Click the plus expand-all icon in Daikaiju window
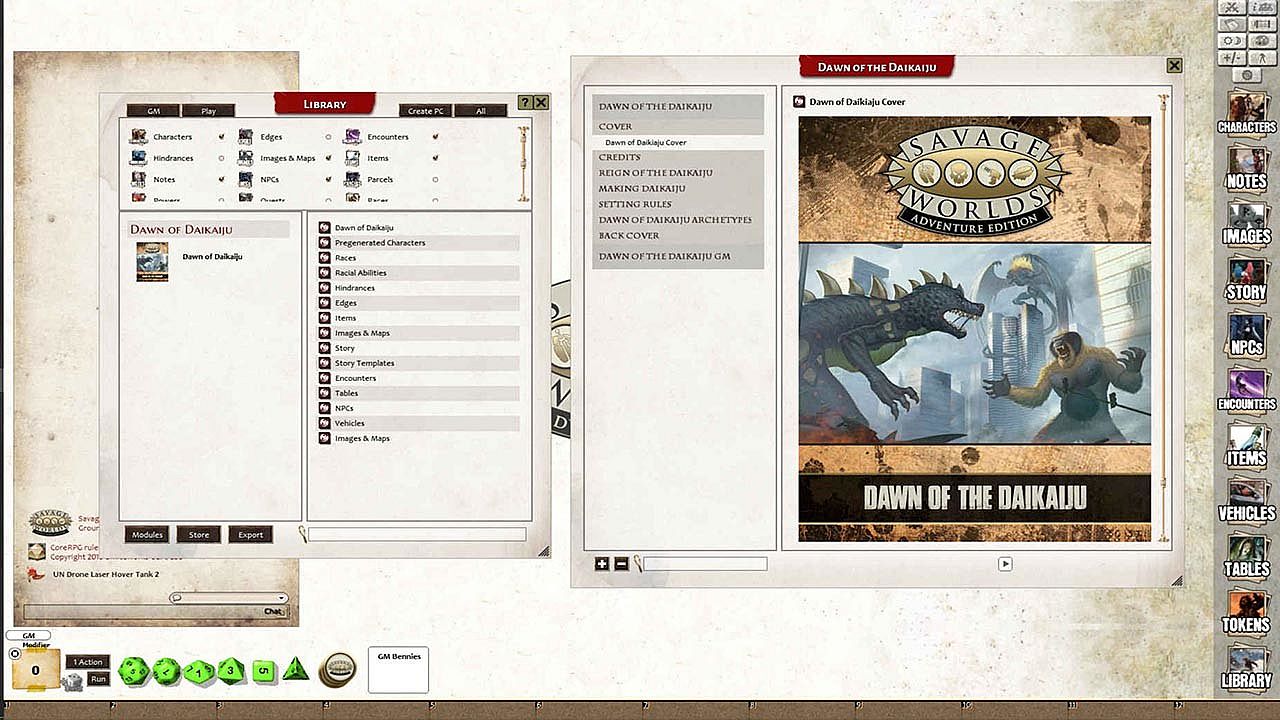The height and width of the screenshot is (720, 1280). (x=602, y=564)
